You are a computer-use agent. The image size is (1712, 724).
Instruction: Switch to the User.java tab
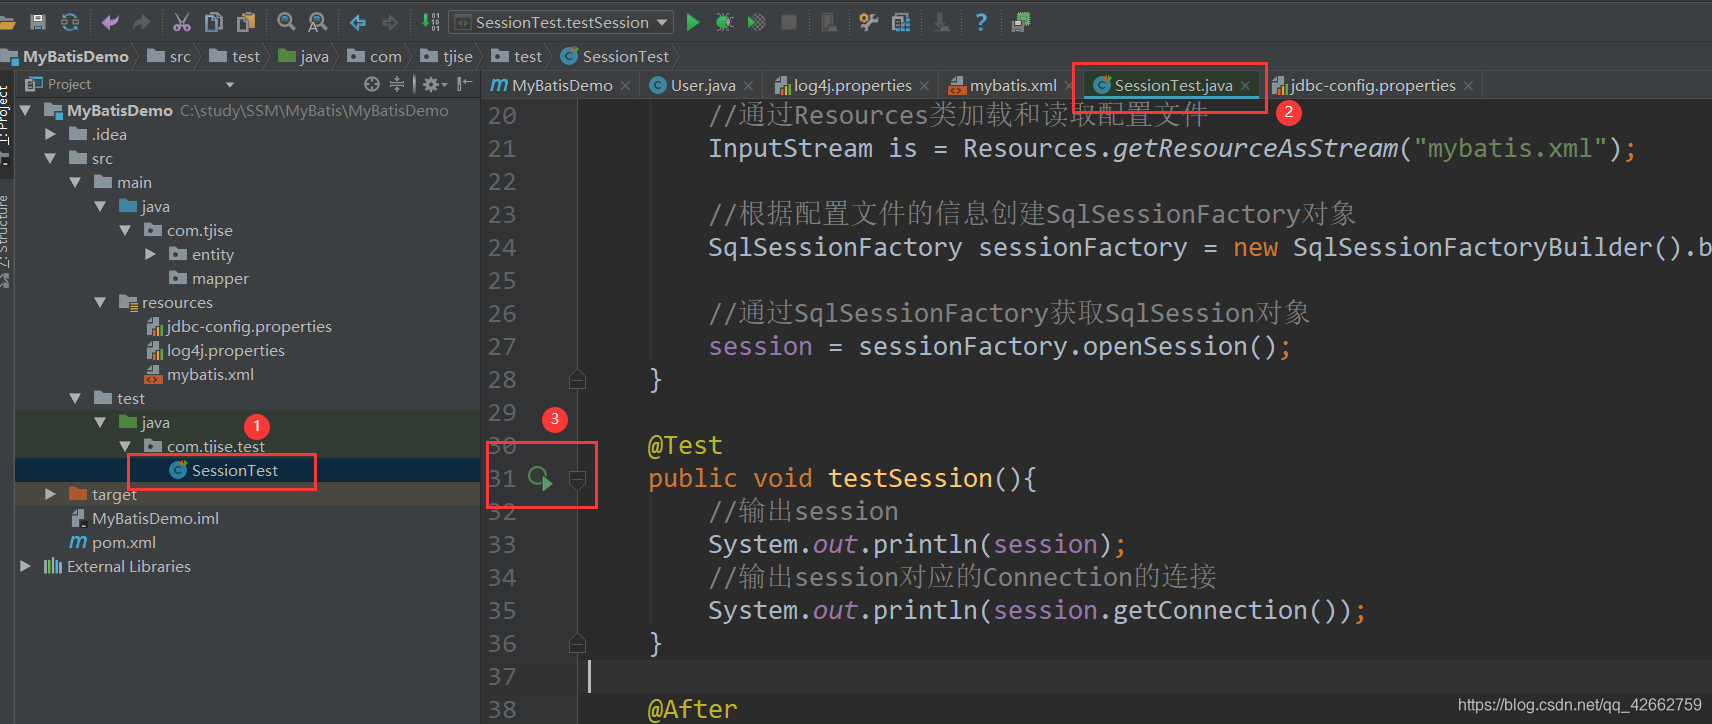pyautogui.click(x=703, y=85)
